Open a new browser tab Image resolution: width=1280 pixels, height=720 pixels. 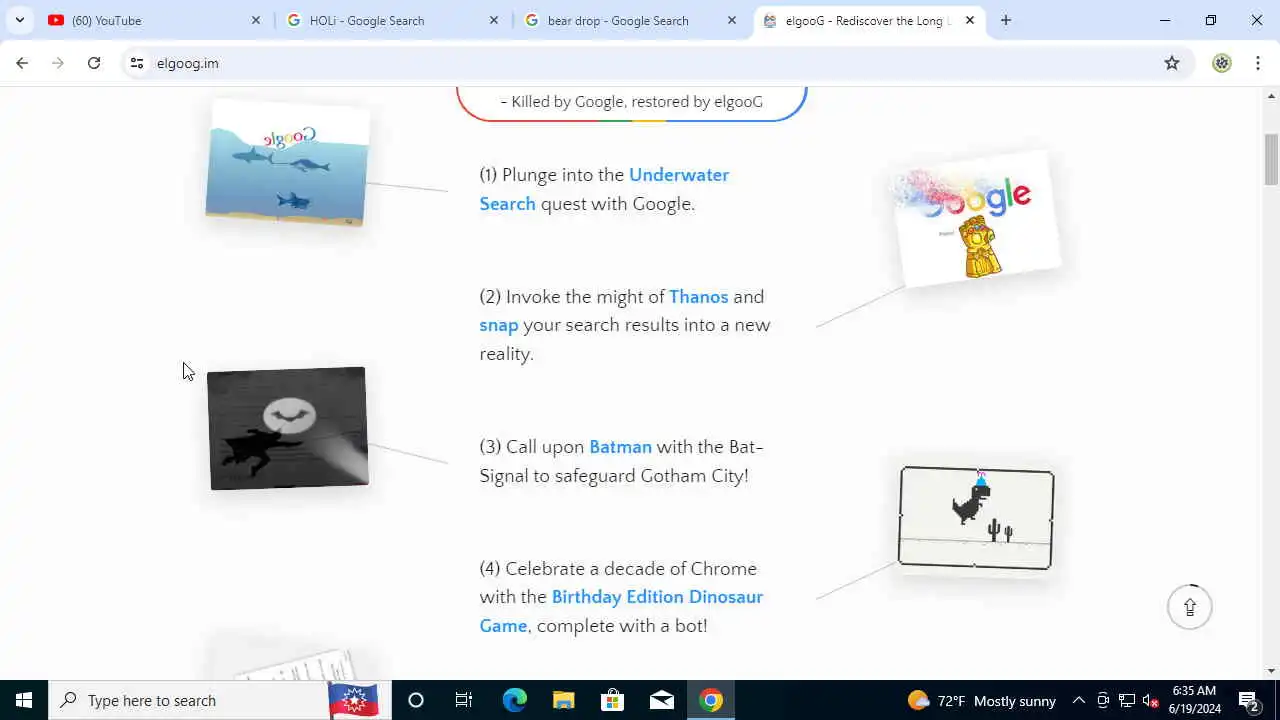point(1006,20)
